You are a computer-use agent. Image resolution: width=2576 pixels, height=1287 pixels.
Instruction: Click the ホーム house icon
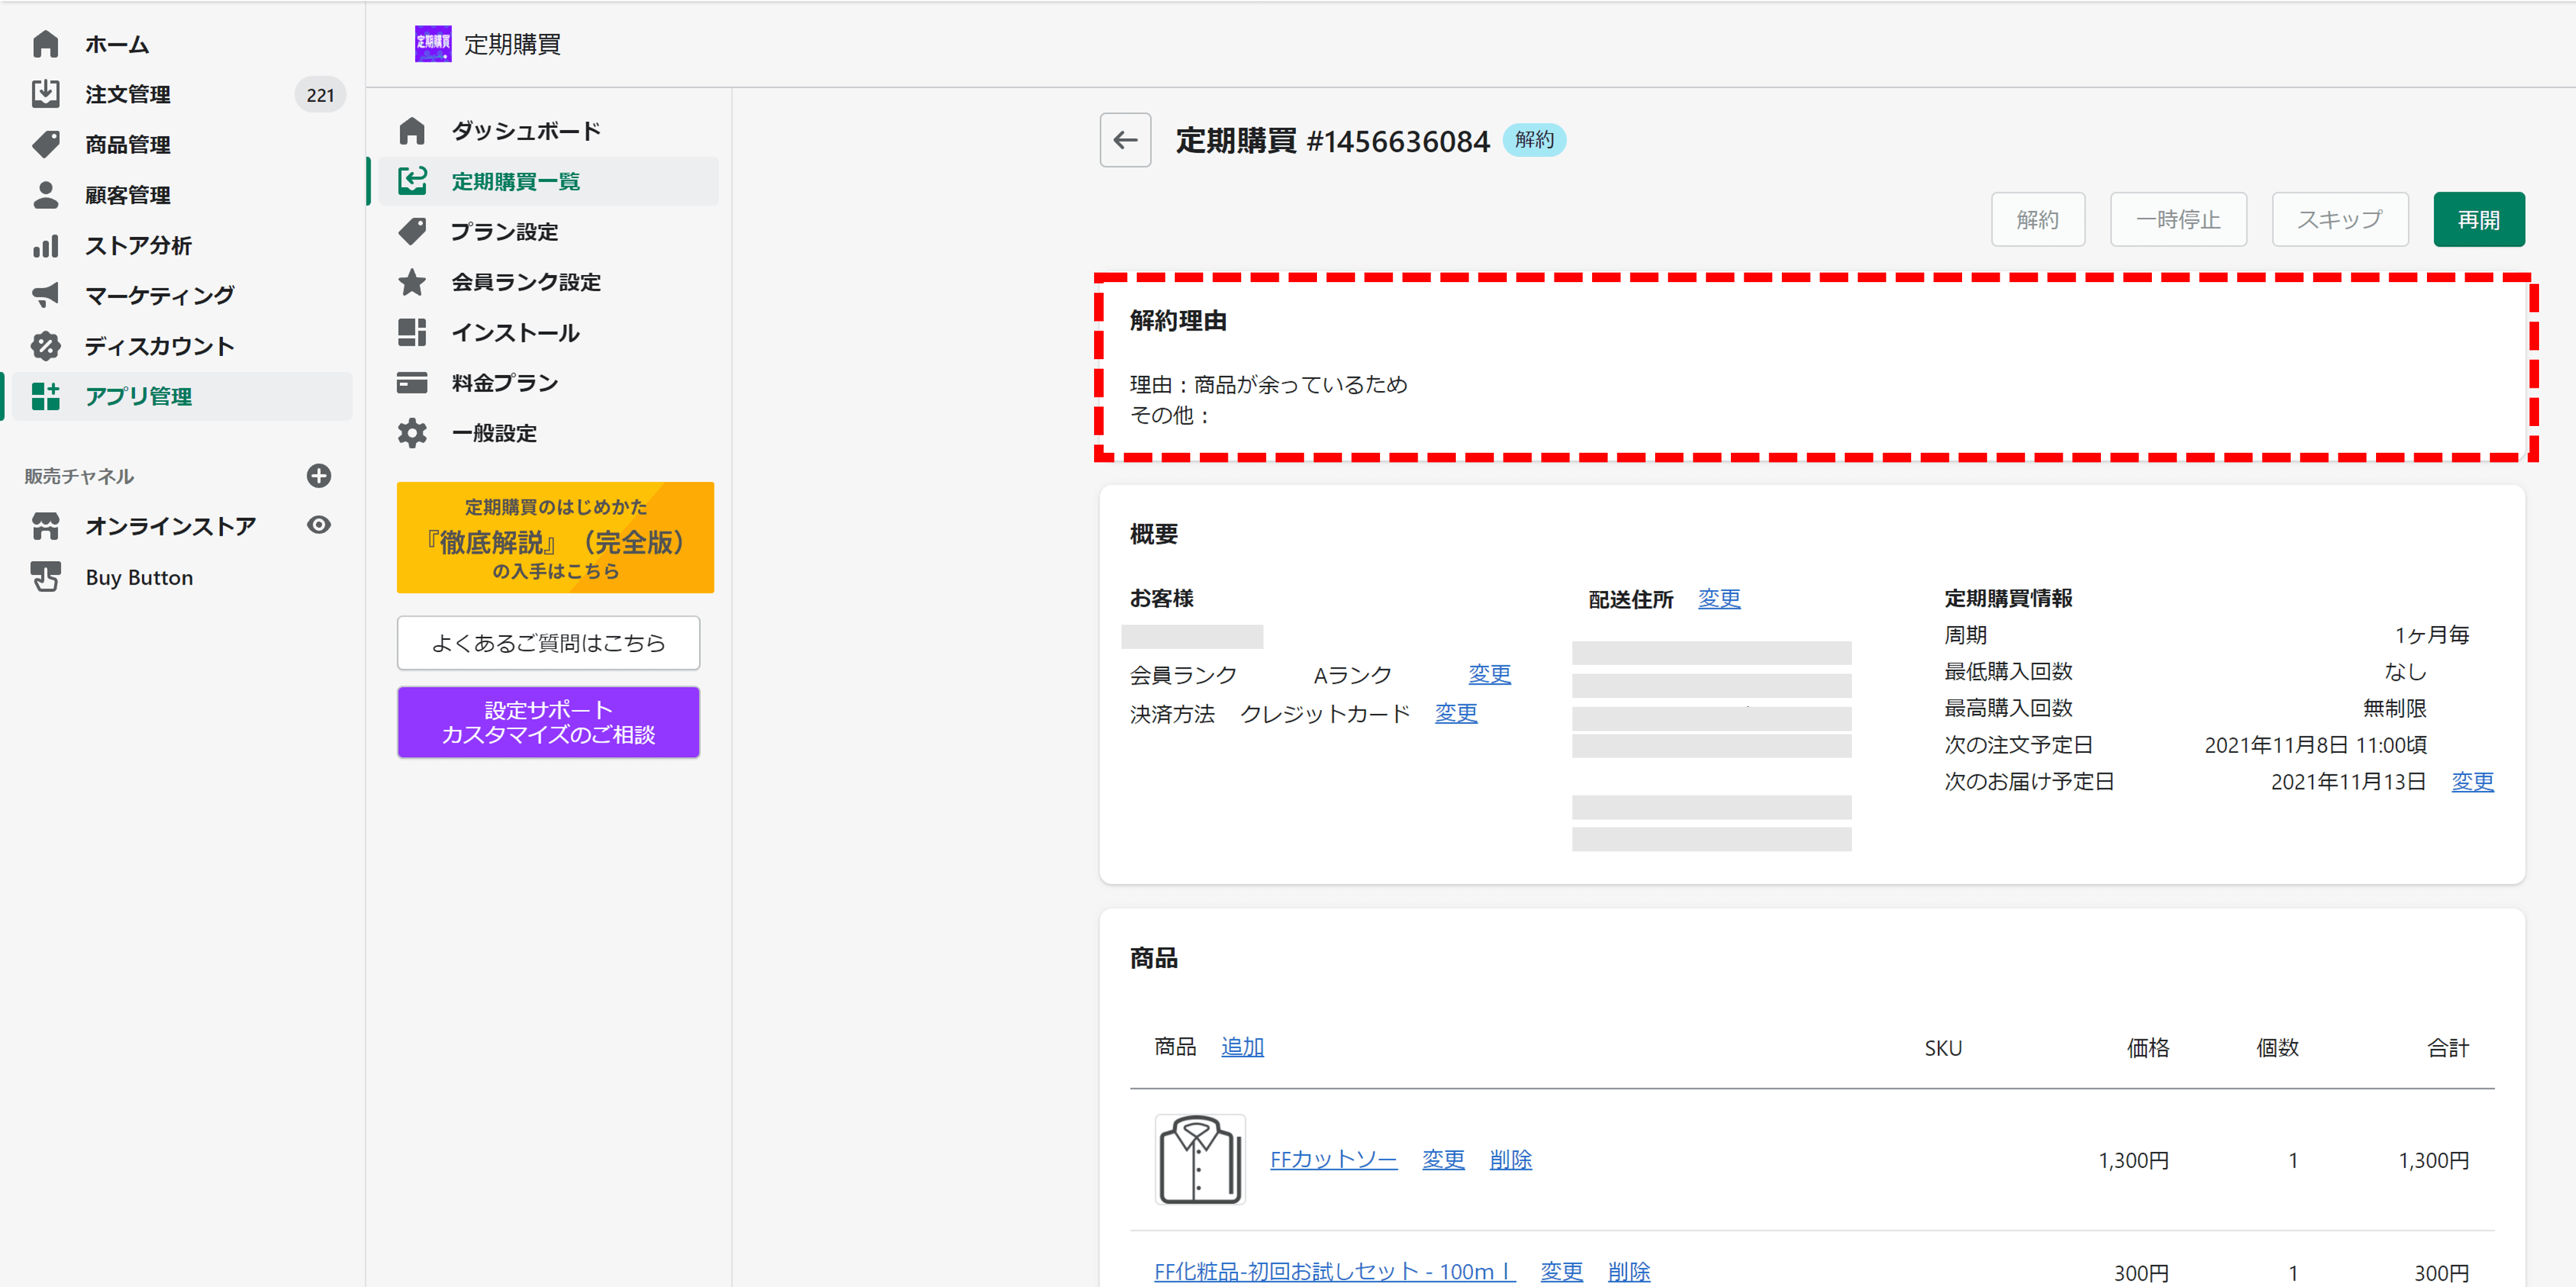[x=46, y=44]
